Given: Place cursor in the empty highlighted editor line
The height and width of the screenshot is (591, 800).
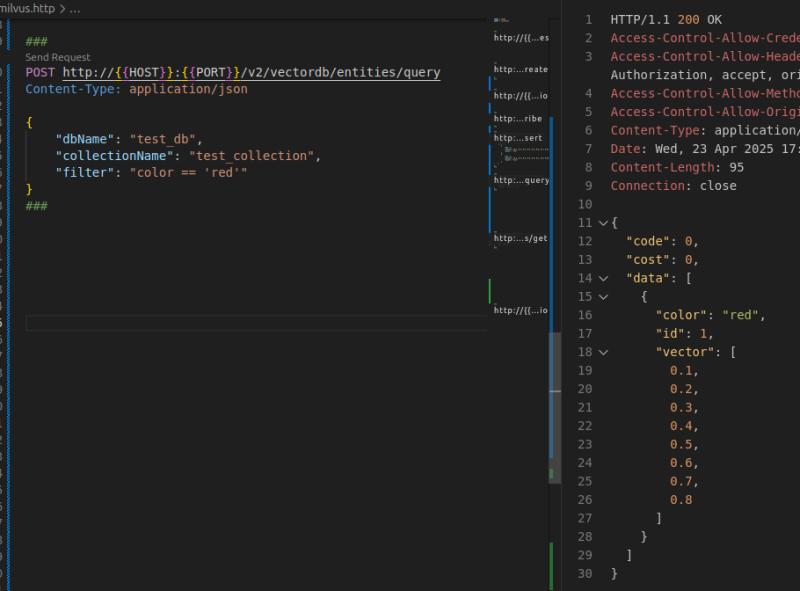Looking at the screenshot, I should (x=250, y=323).
